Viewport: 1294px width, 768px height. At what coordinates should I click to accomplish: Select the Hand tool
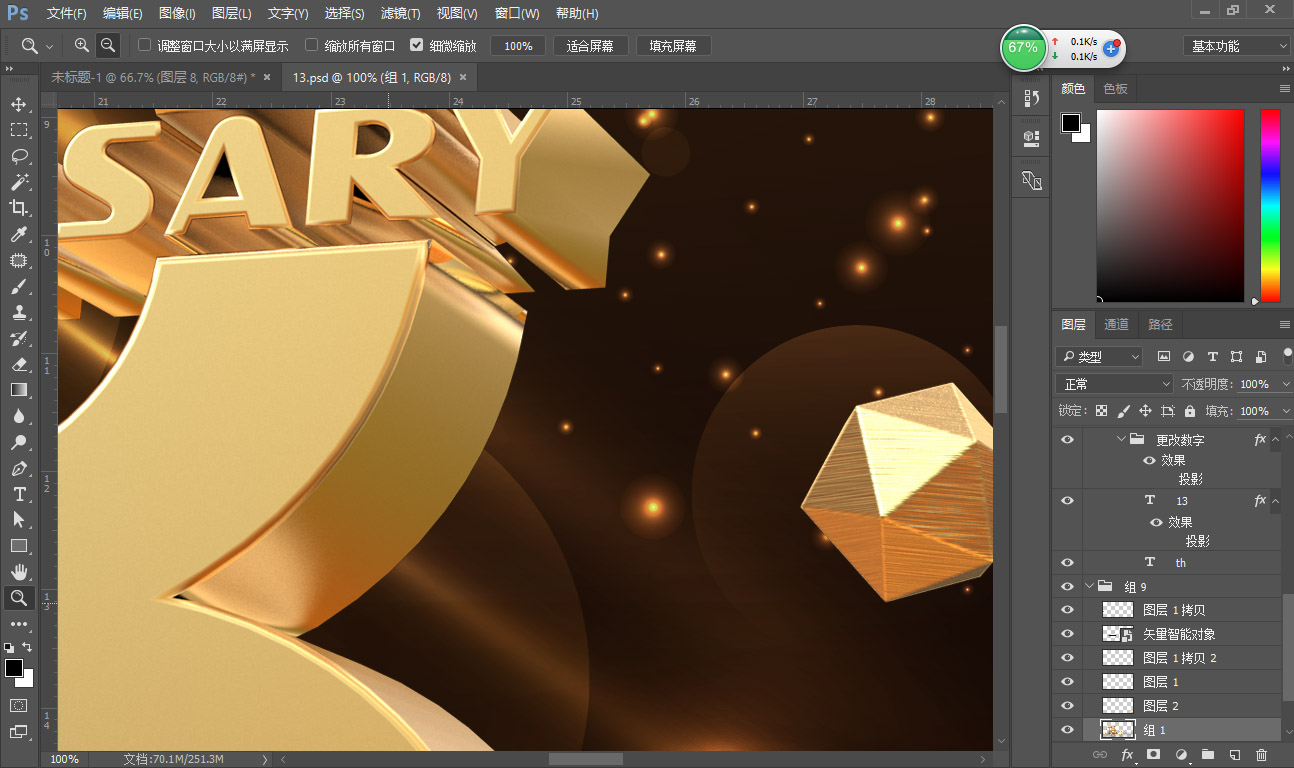[18, 572]
